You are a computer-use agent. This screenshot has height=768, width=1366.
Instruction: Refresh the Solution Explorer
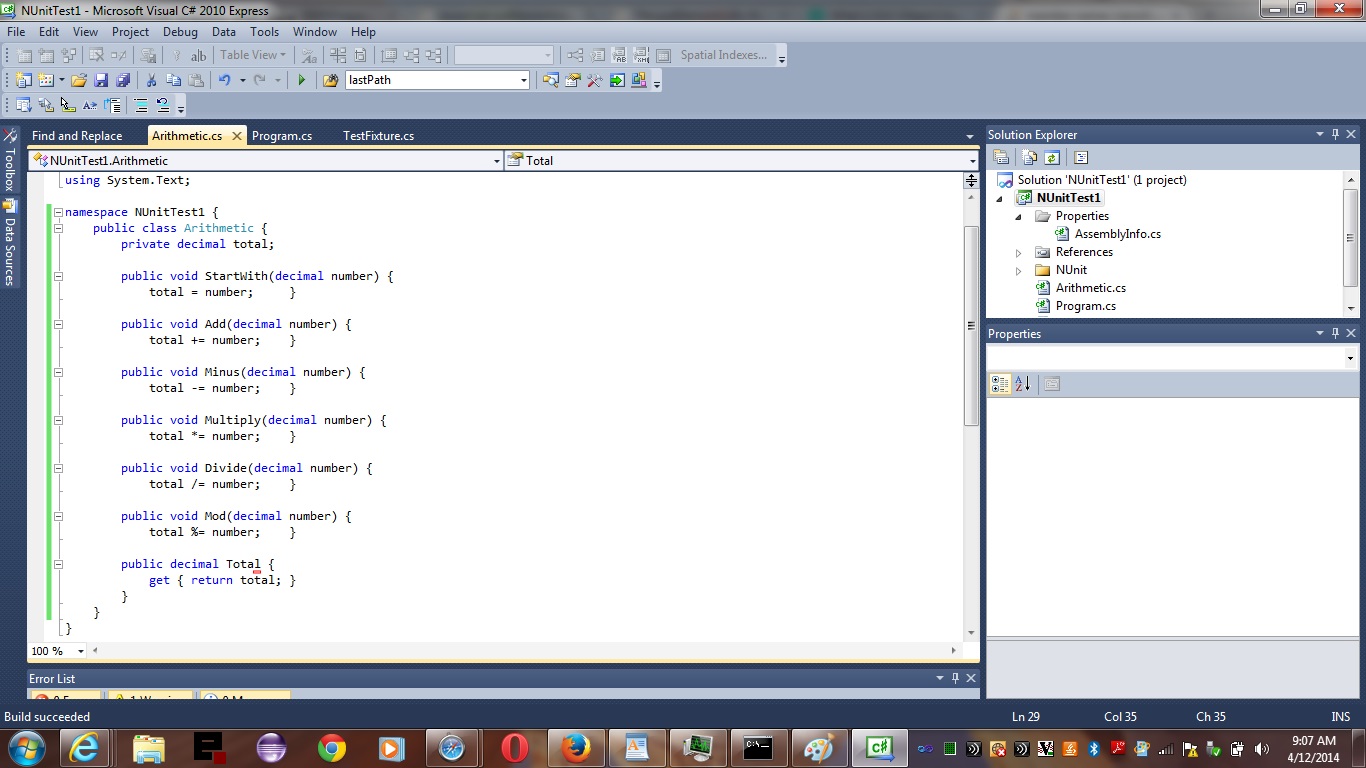point(1052,157)
